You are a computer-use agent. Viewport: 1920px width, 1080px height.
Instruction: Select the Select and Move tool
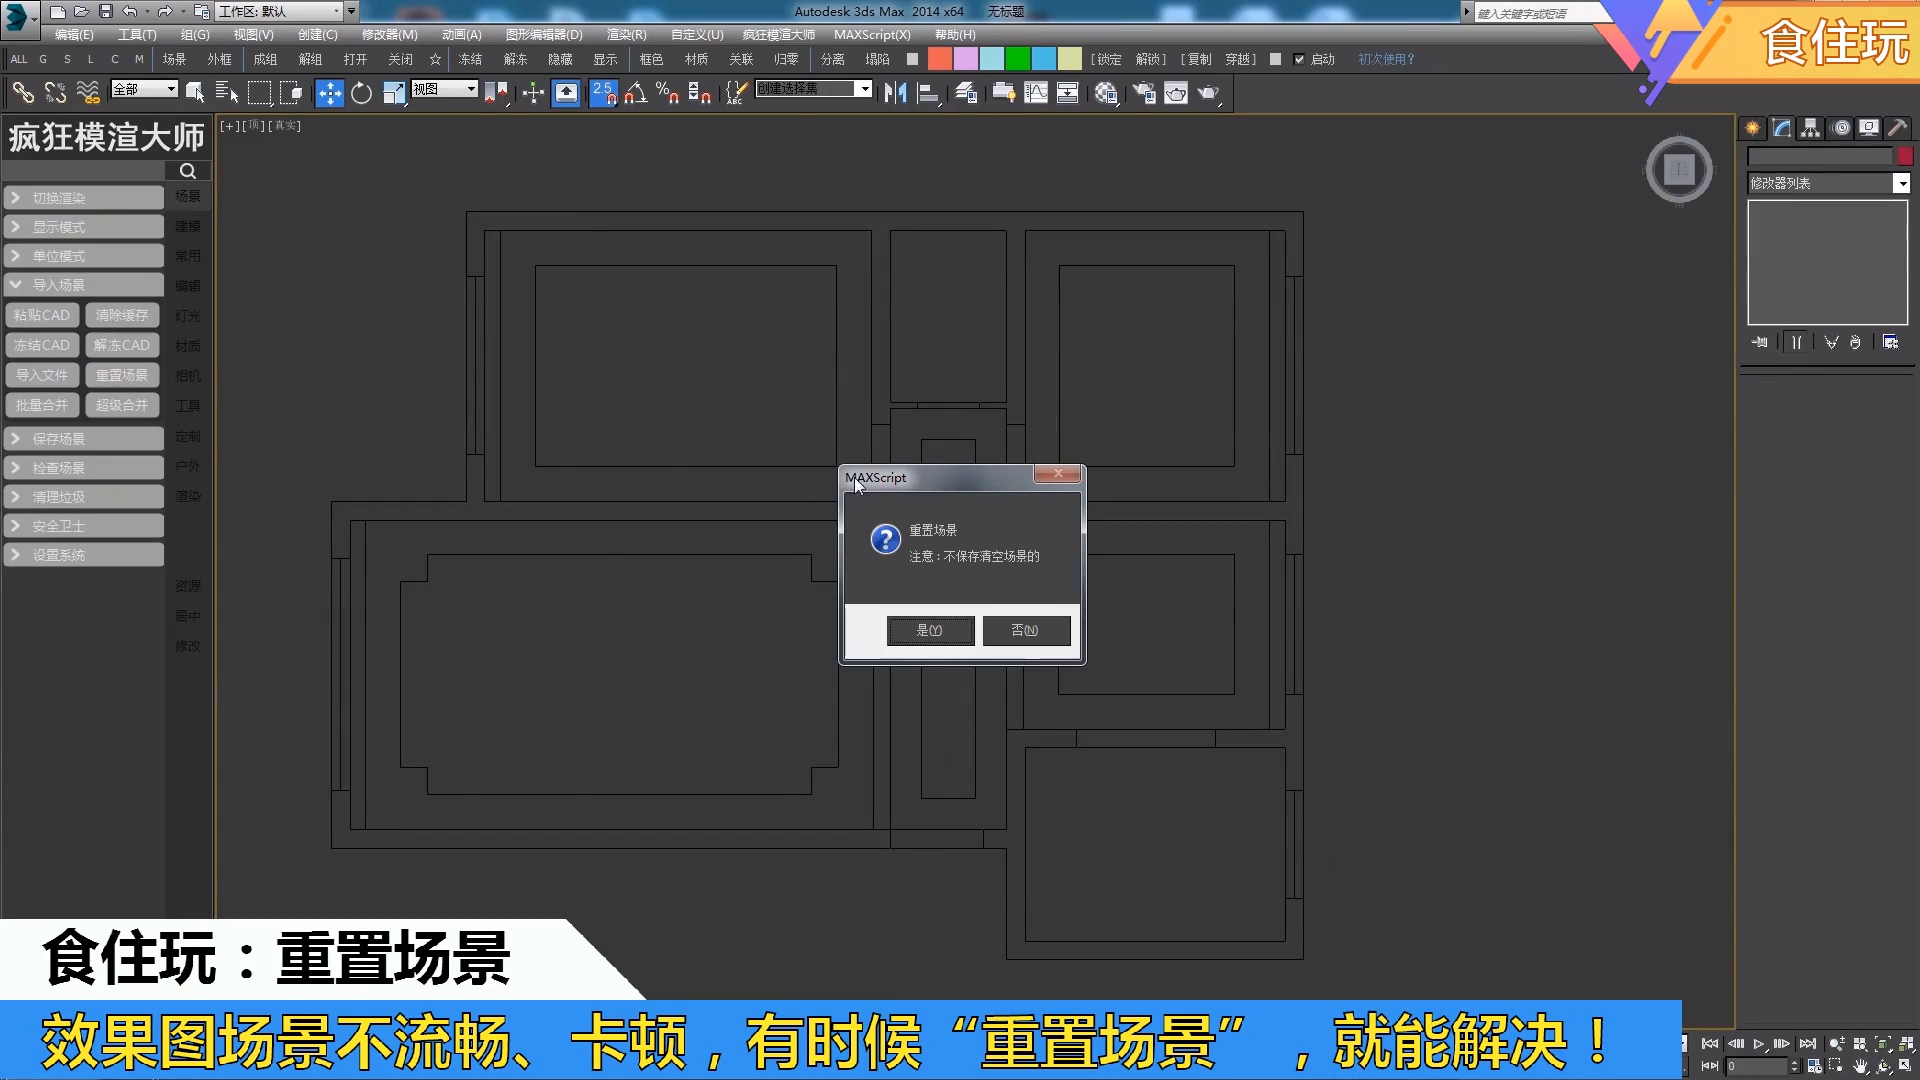(x=330, y=93)
